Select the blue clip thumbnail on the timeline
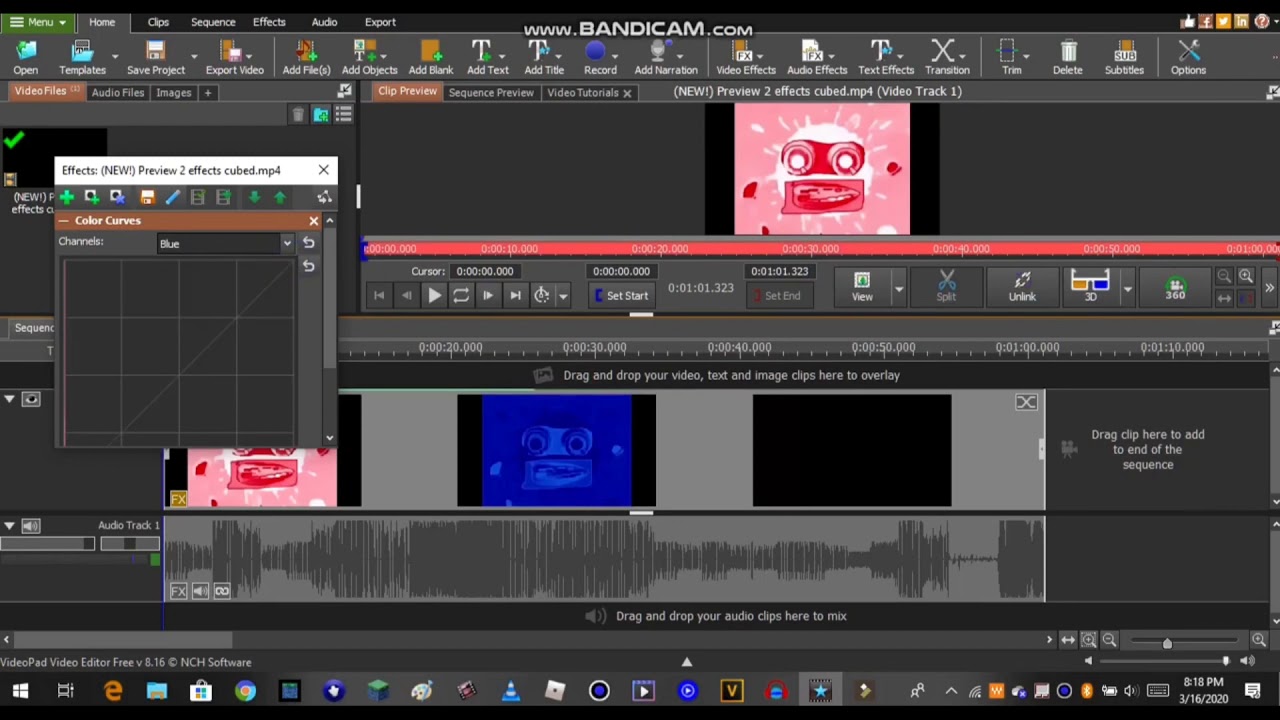Screen dimensions: 1280x720 [557, 450]
